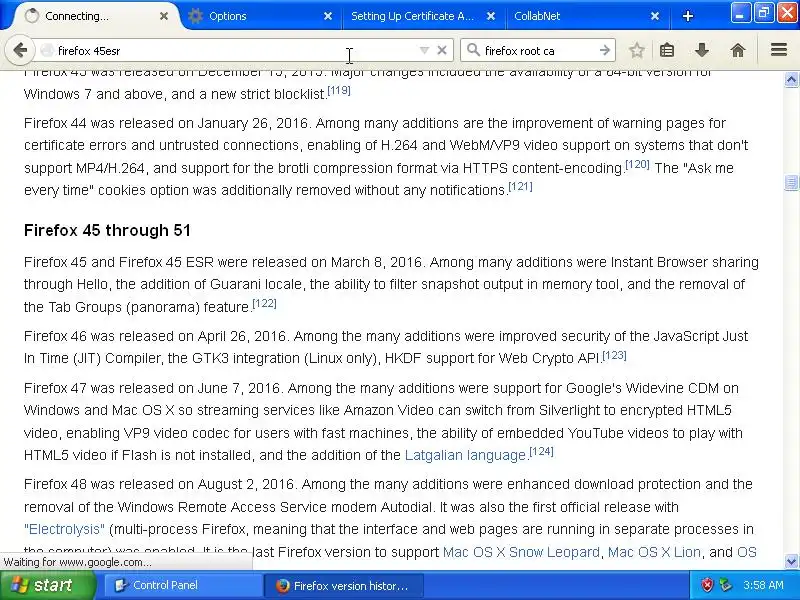The height and width of the screenshot is (600, 800).
Task: Close the CollabNet tab
Action: 655,16
